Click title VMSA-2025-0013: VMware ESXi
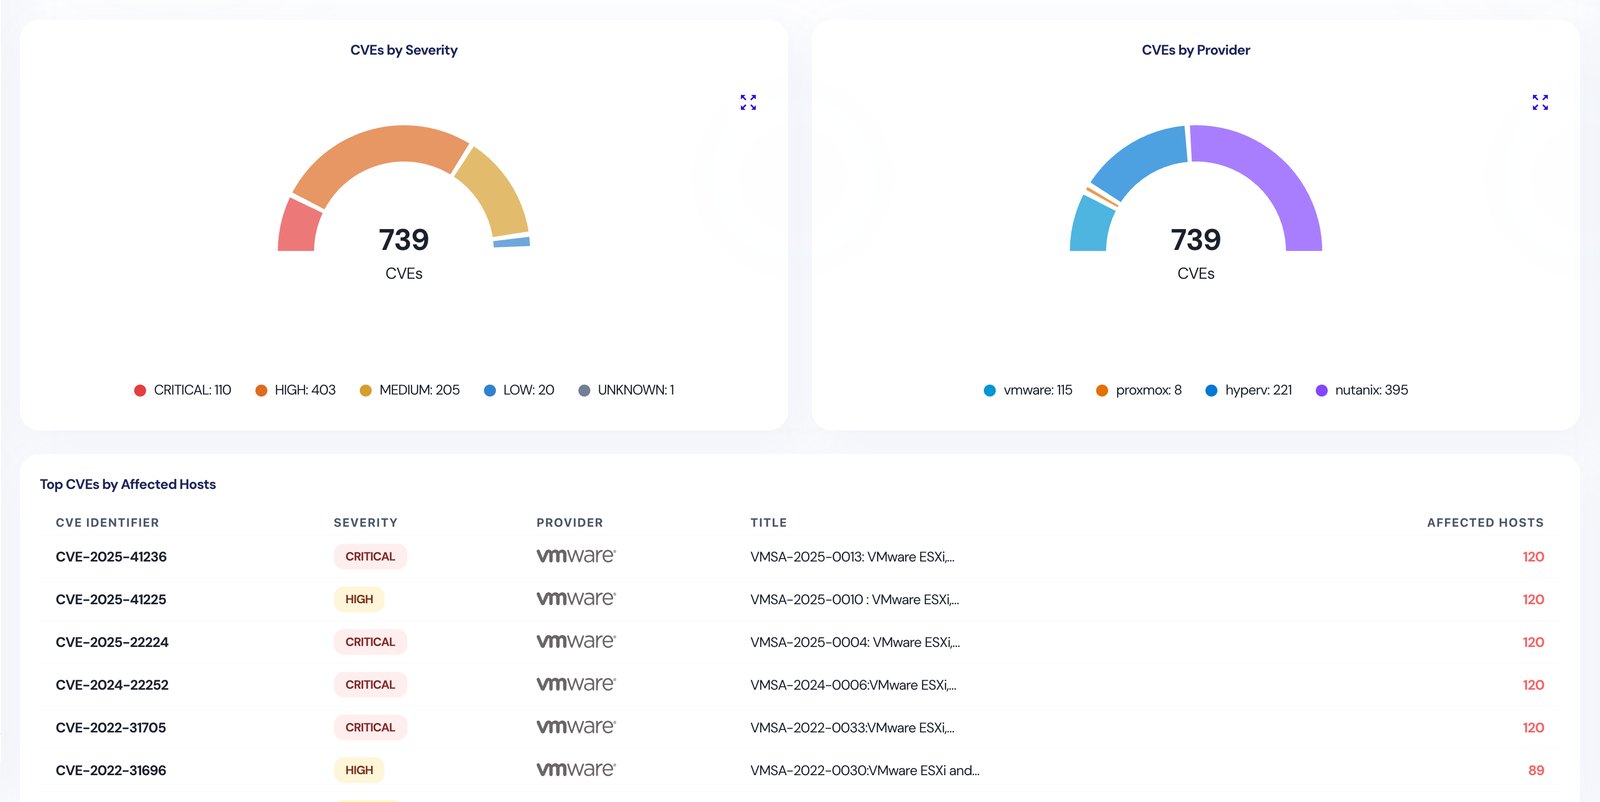This screenshot has height=802, width=1600. point(852,557)
